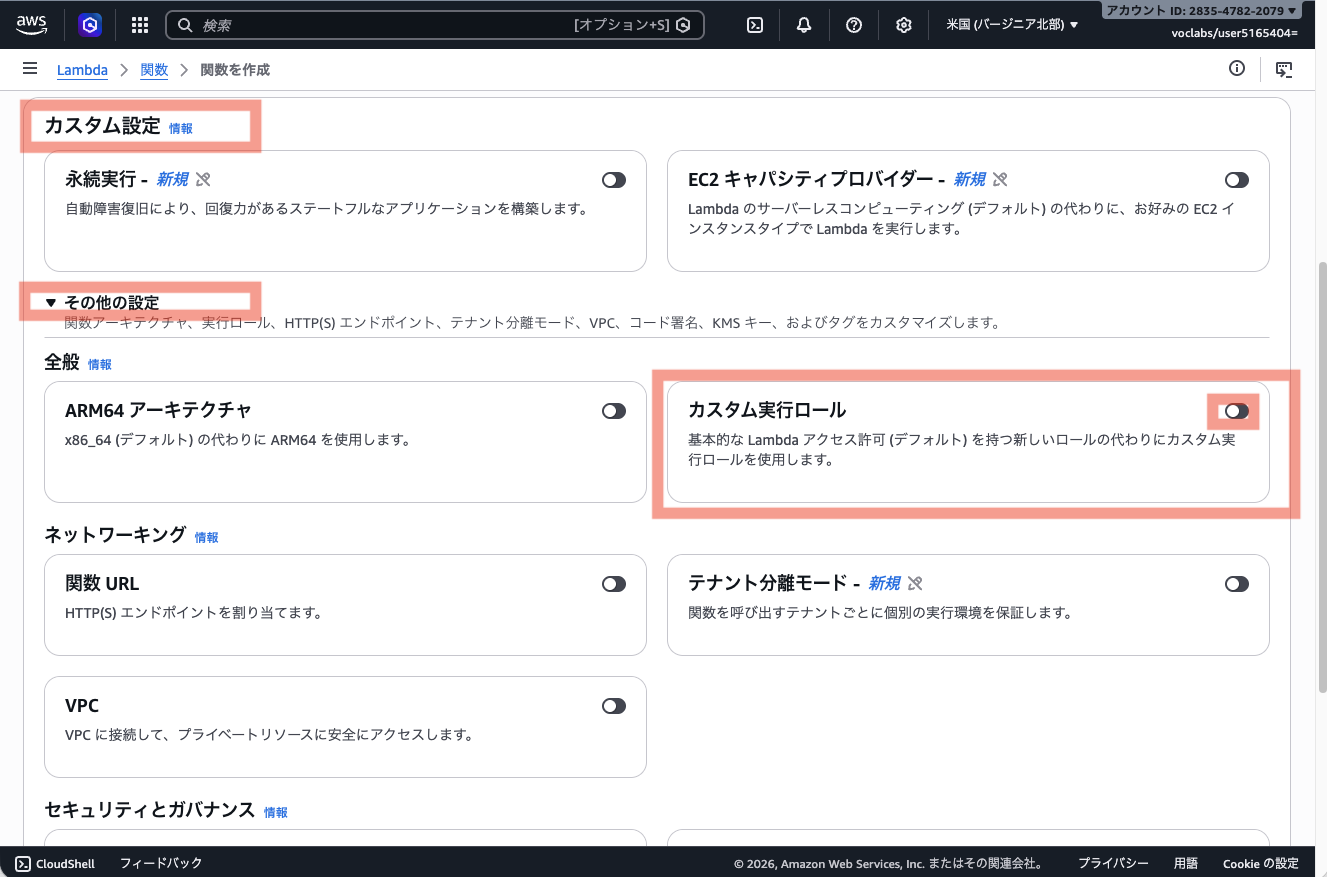Click the CloudShell label in the footer
This screenshot has height=877, width=1327.
[x=65, y=863]
